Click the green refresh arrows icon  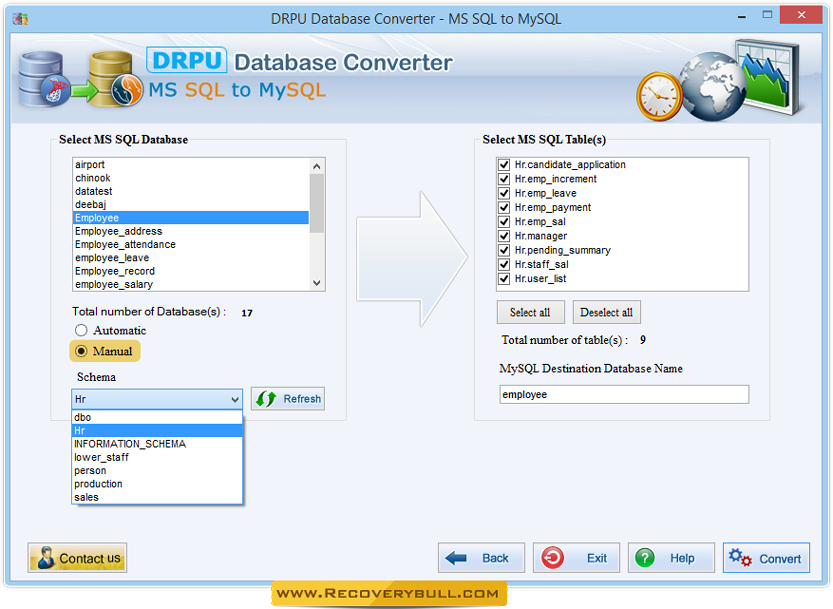266,399
